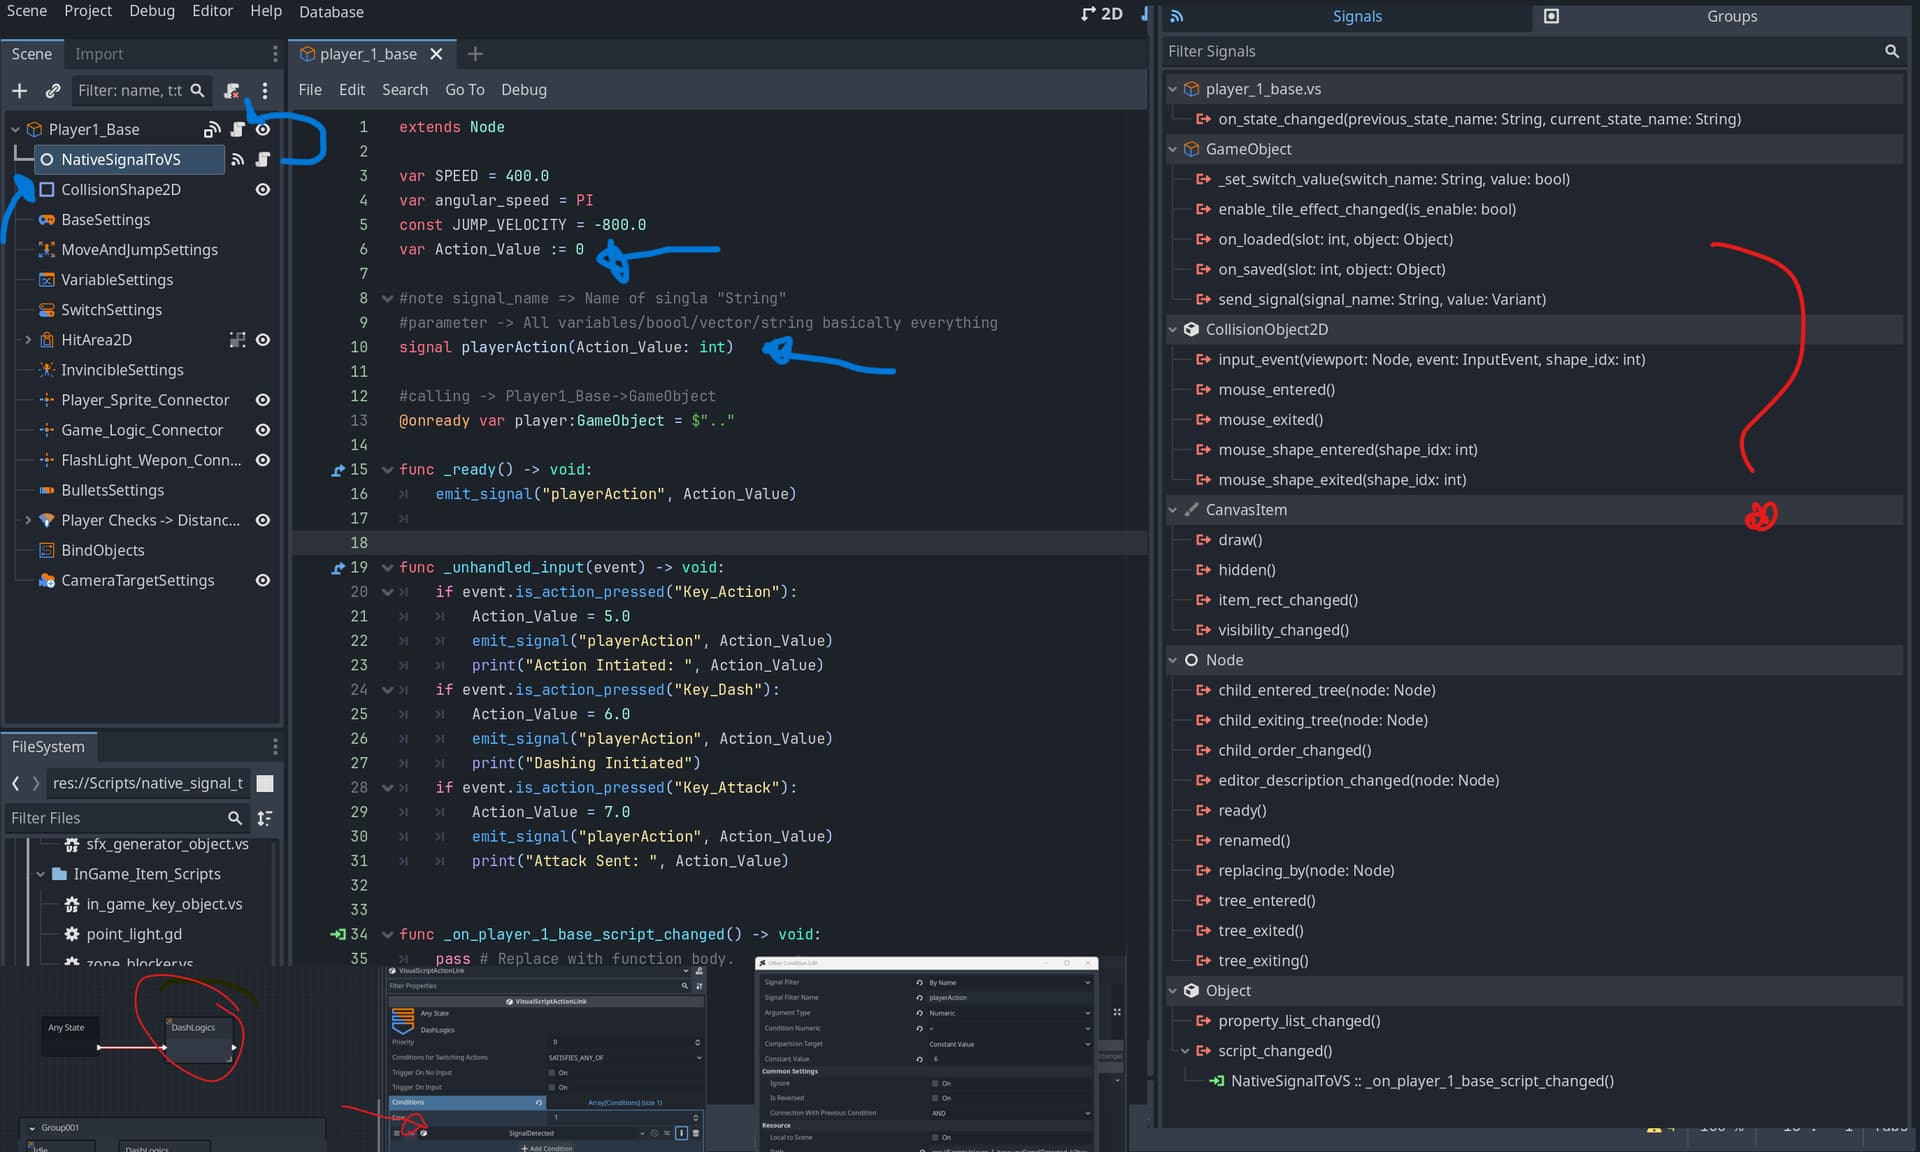1920x1152 pixels.
Task: Click override arrow icon at line 15
Action: click(x=338, y=470)
